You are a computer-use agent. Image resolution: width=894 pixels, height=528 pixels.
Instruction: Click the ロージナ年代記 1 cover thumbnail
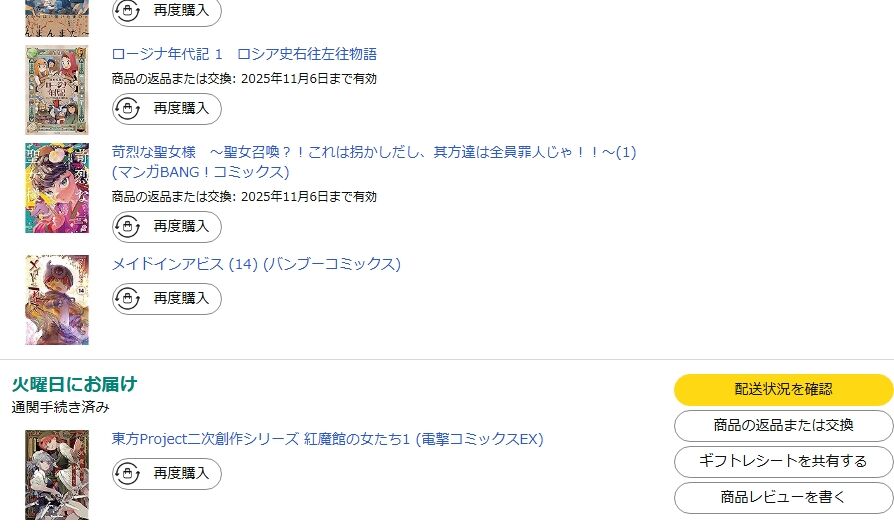point(57,90)
